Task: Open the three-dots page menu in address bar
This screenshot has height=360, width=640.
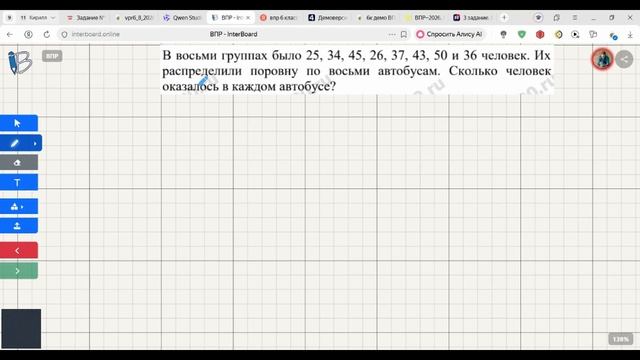Action: click(392, 34)
